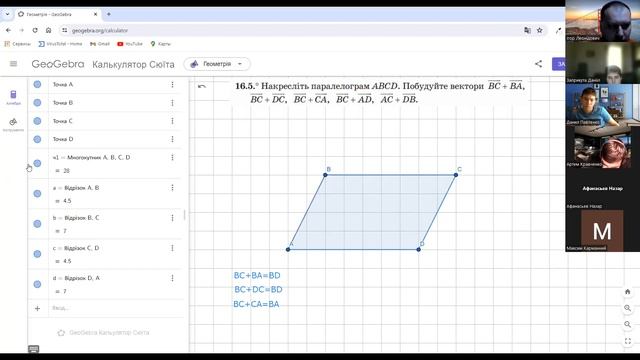Open the three-dot menu for Відрізок A, B

point(172,187)
